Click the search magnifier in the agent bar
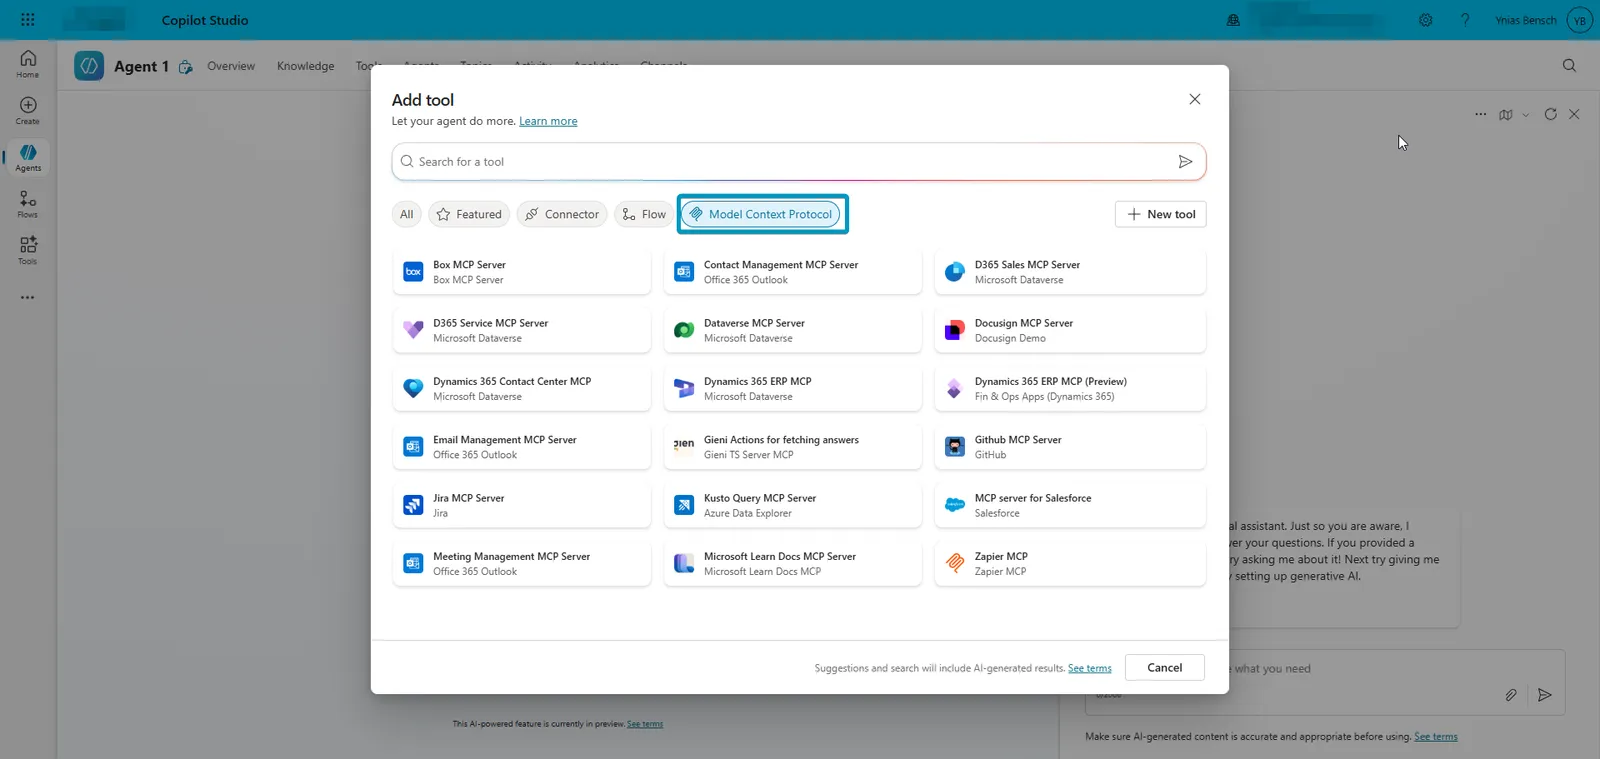This screenshot has width=1600, height=759. (x=1569, y=65)
